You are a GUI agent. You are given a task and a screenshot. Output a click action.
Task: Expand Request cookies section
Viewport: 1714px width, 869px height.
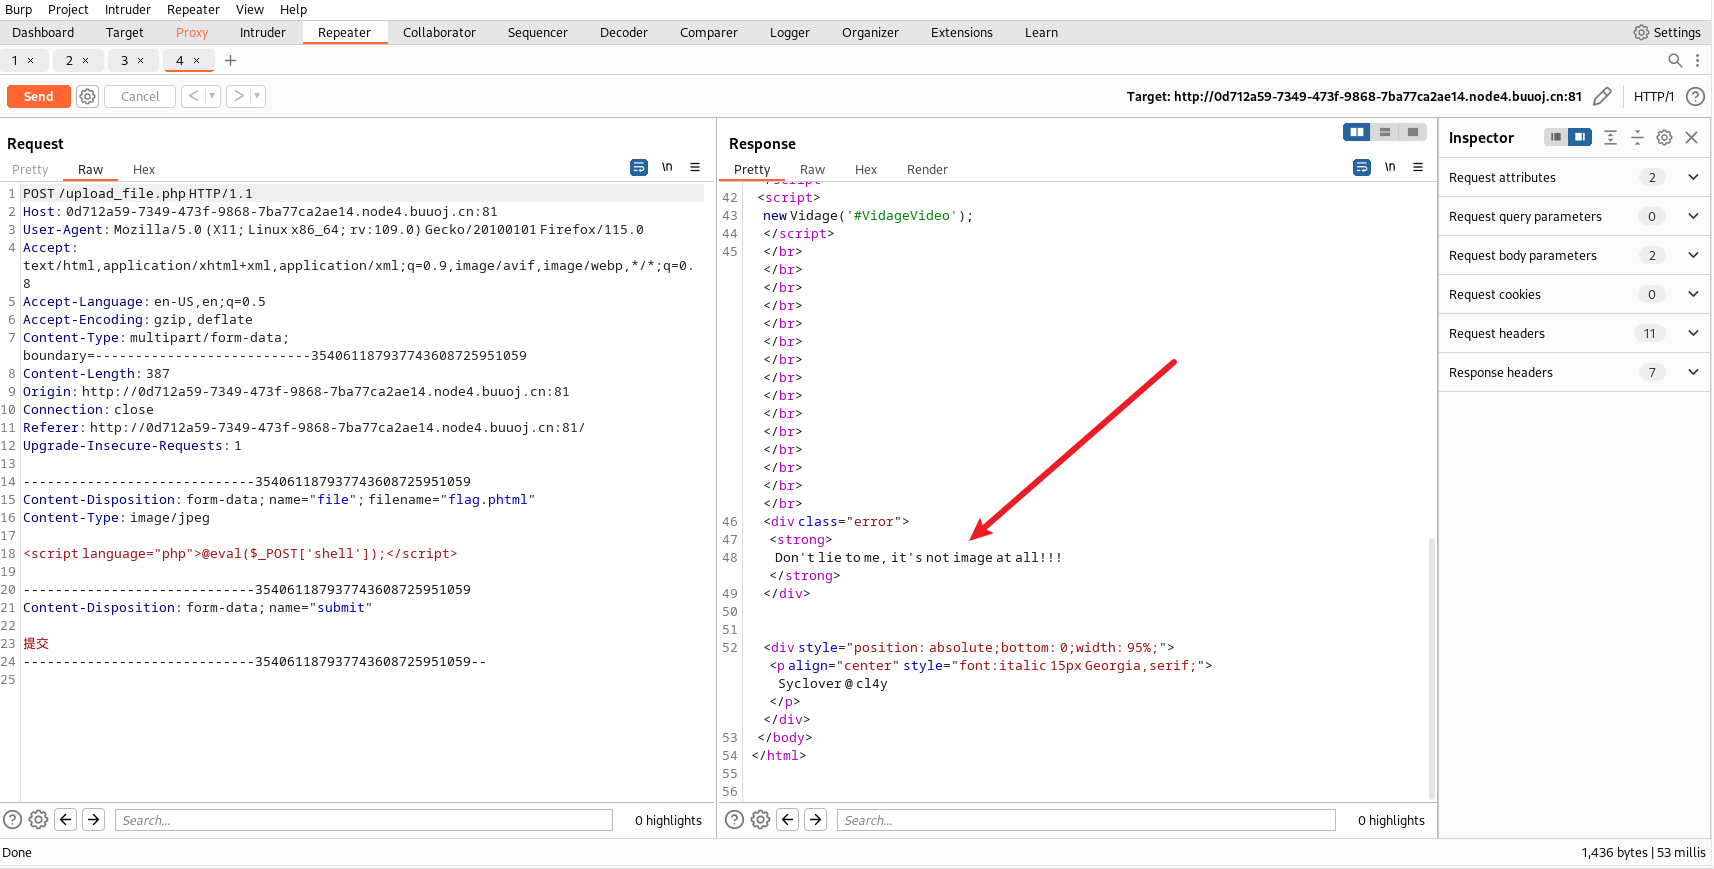1575,294
